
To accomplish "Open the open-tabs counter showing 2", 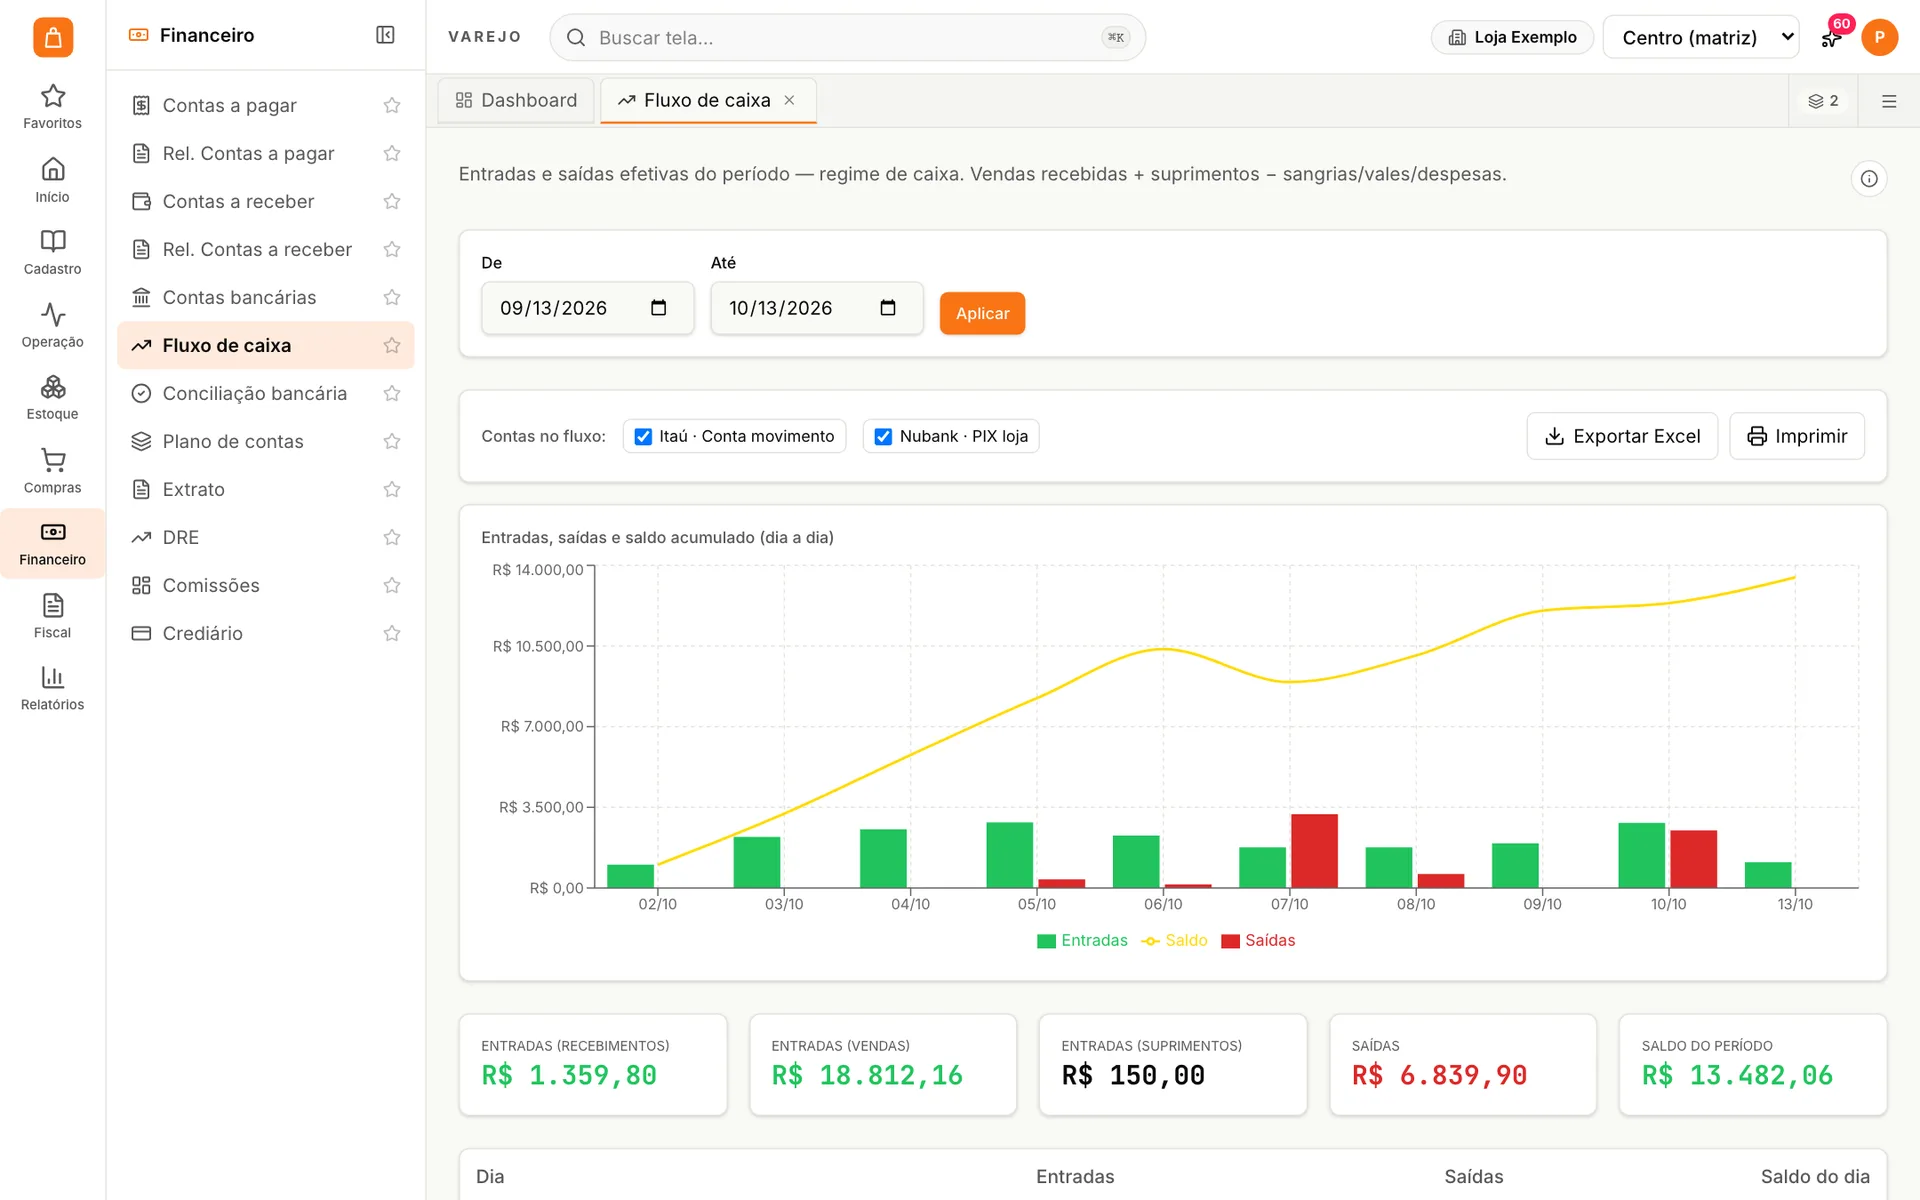I will point(1823,101).
